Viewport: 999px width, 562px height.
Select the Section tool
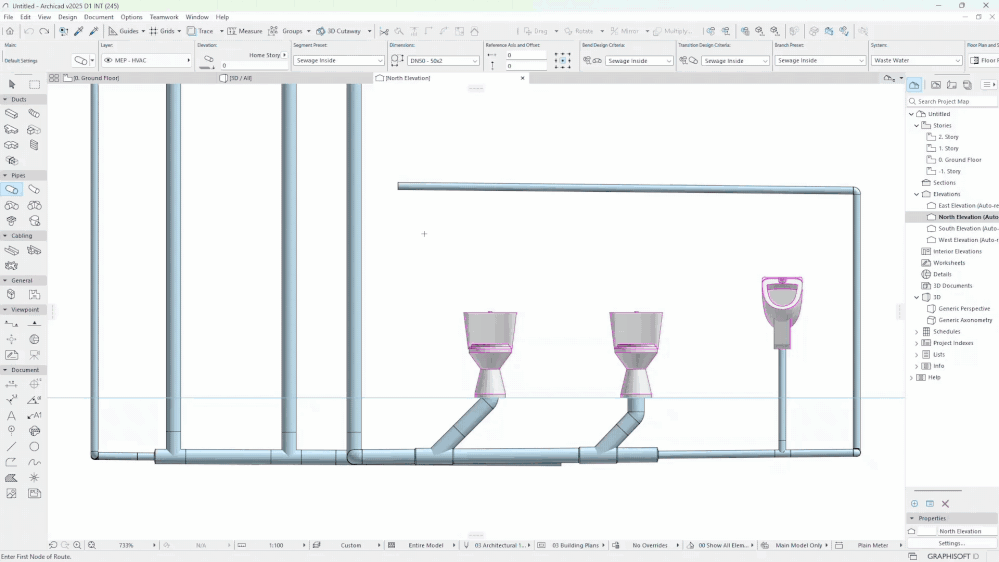point(11,324)
